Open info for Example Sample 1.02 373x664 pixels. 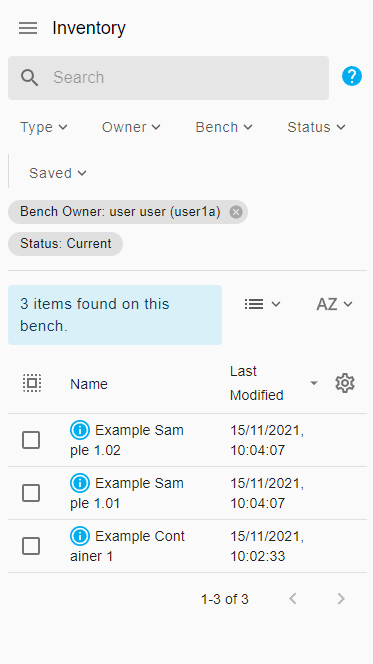pyautogui.click(x=80, y=430)
